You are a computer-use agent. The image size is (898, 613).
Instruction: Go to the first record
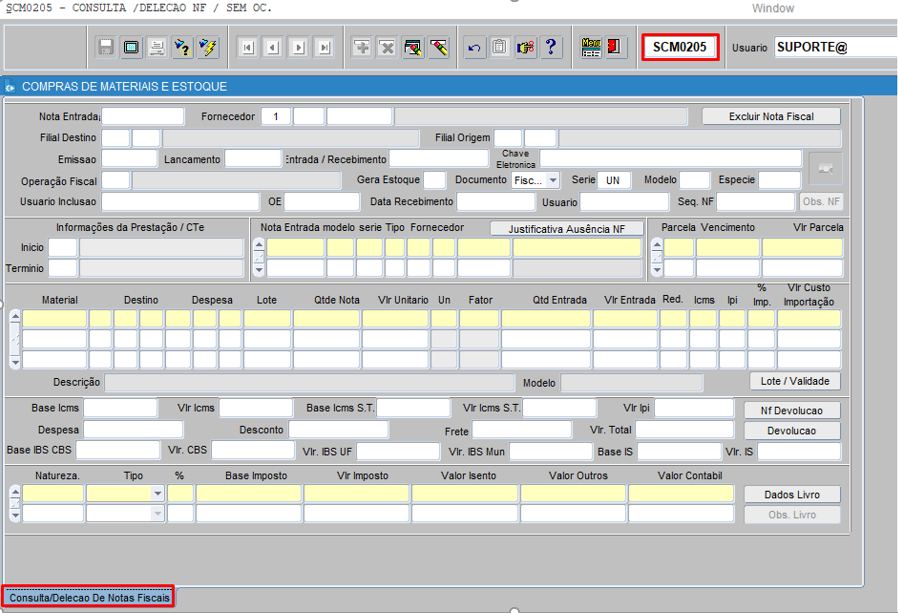[247, 47]
